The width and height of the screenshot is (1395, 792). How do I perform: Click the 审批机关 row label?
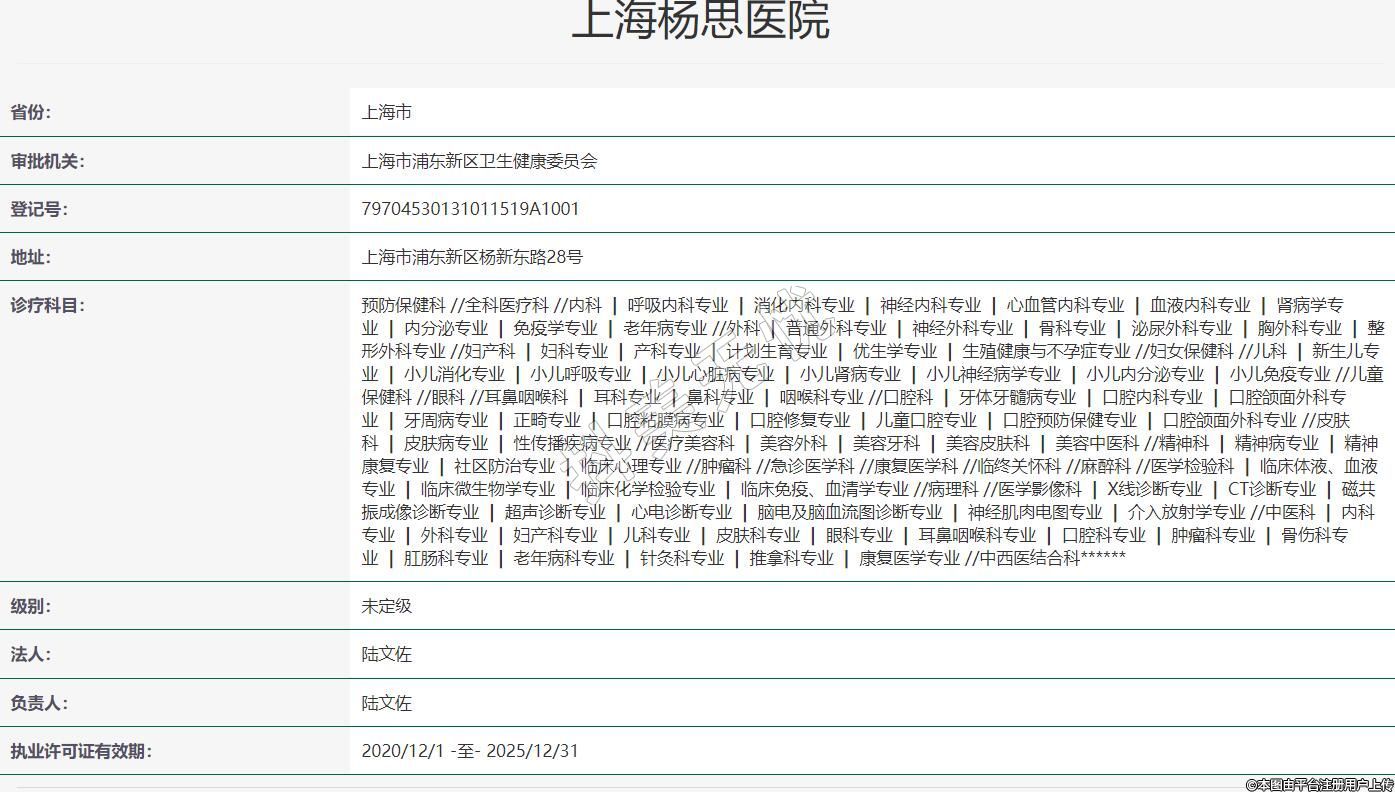pos(47,162)
